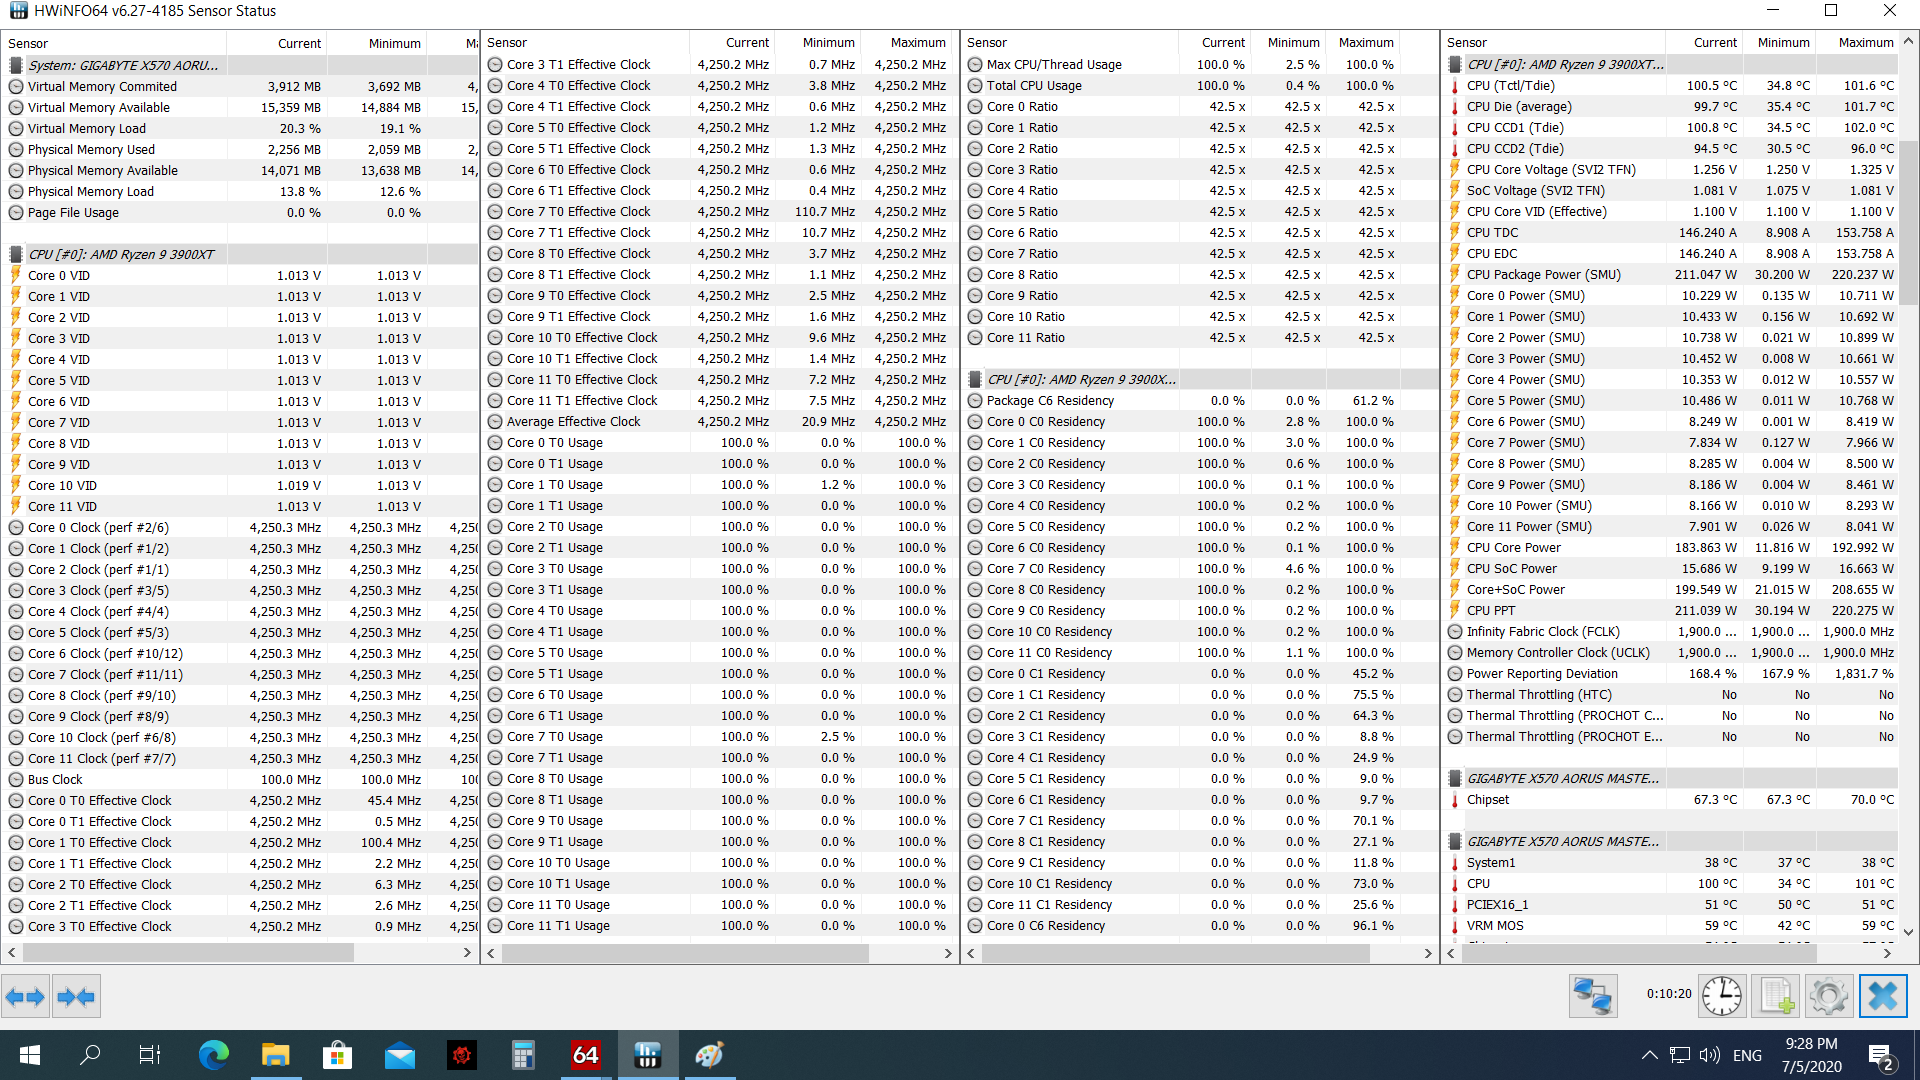The height and width of the screenshot is (1080, 1920).
Task: Select CPU Package Power (SMU) row
Action: [x=1671, y=275]
